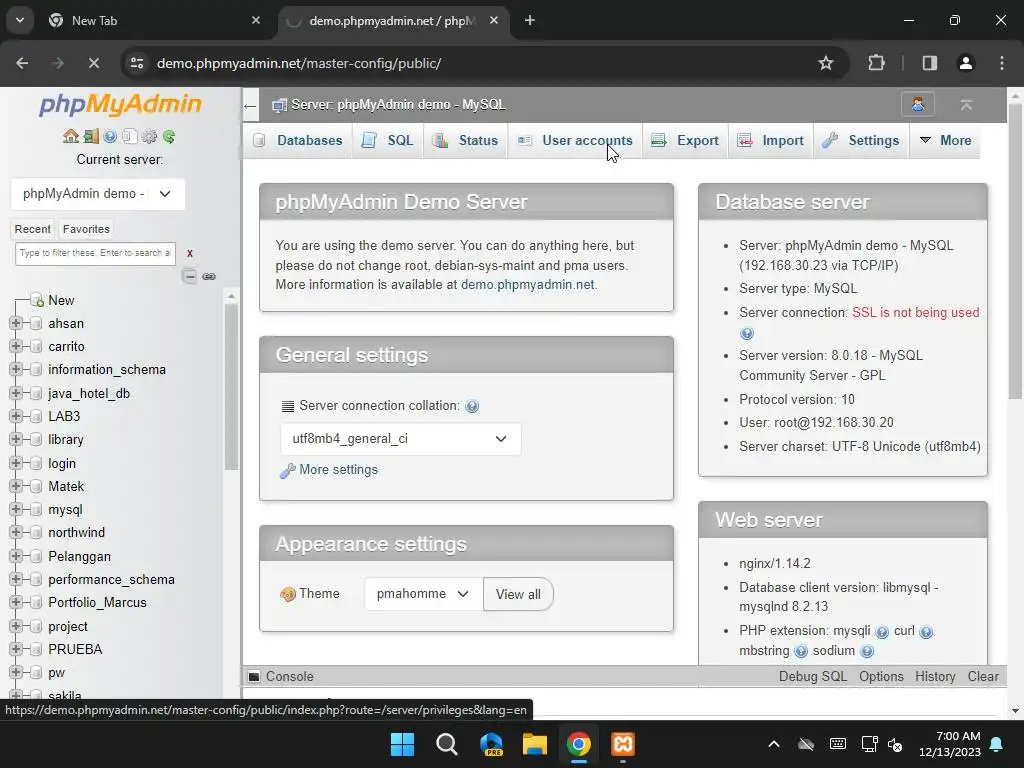Click Clear in console bar
1024x768 pixels.
[983, 677]
